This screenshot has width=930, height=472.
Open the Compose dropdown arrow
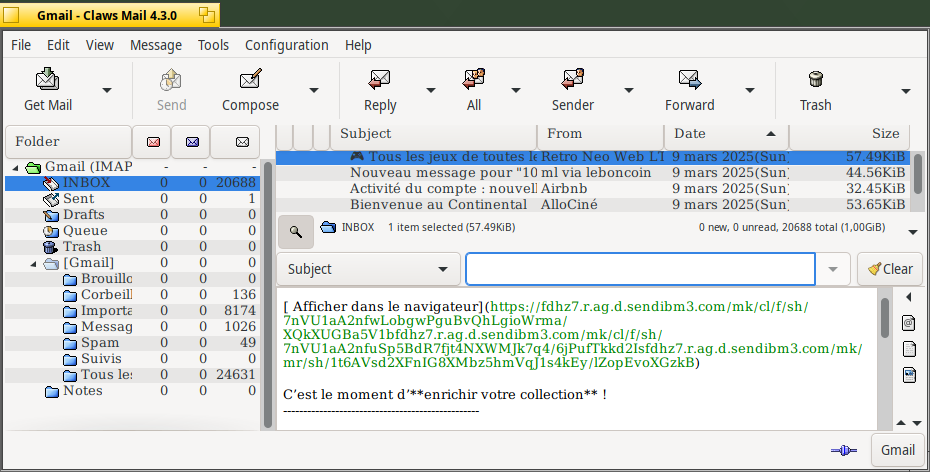[x=314, y=90]
